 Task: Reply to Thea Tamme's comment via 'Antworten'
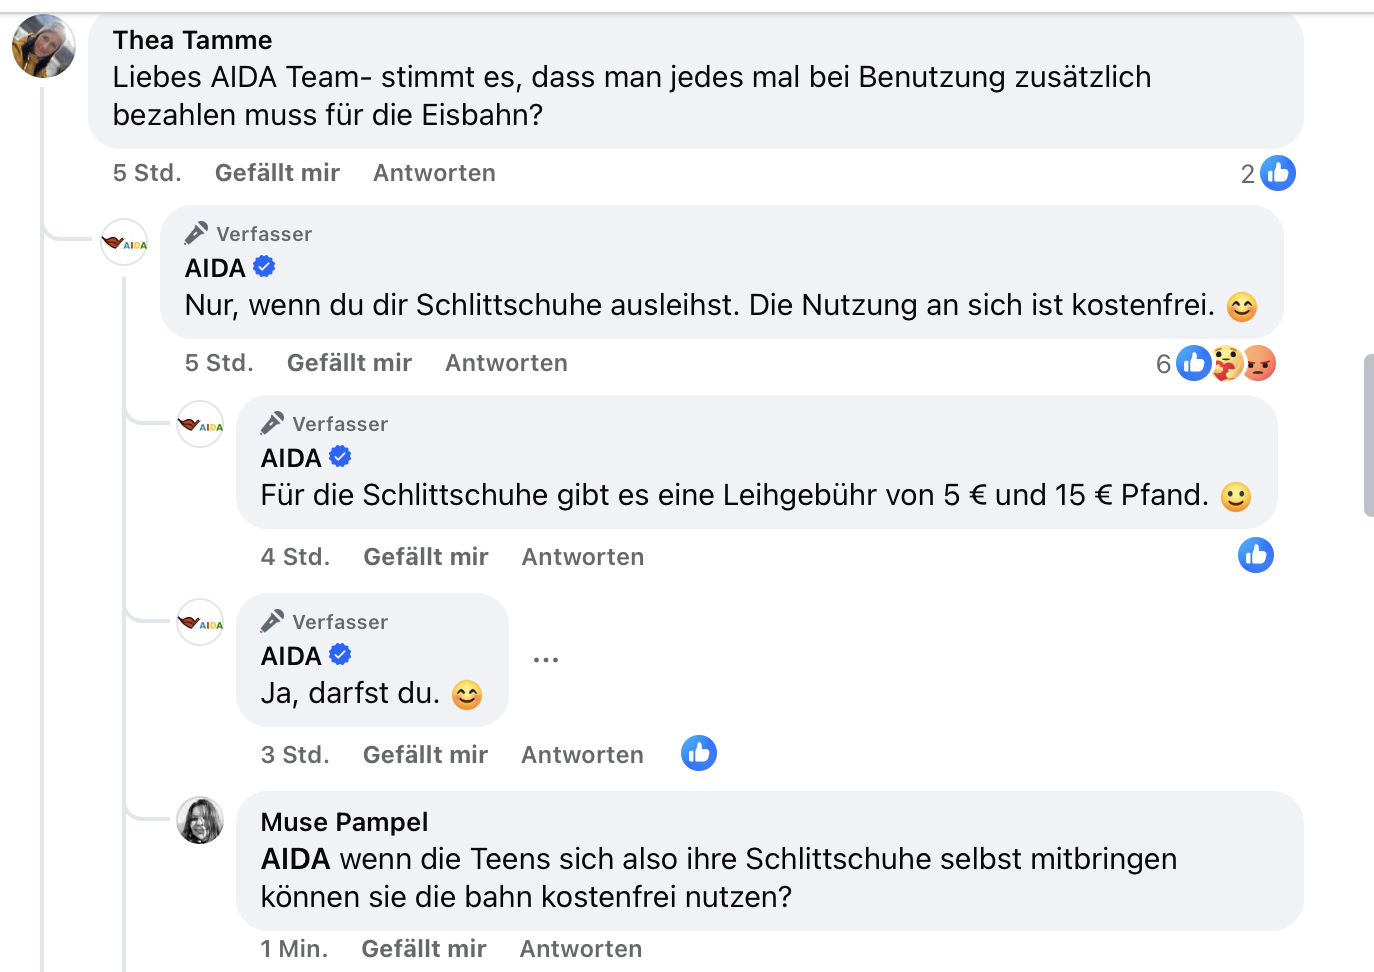[434, 173]
